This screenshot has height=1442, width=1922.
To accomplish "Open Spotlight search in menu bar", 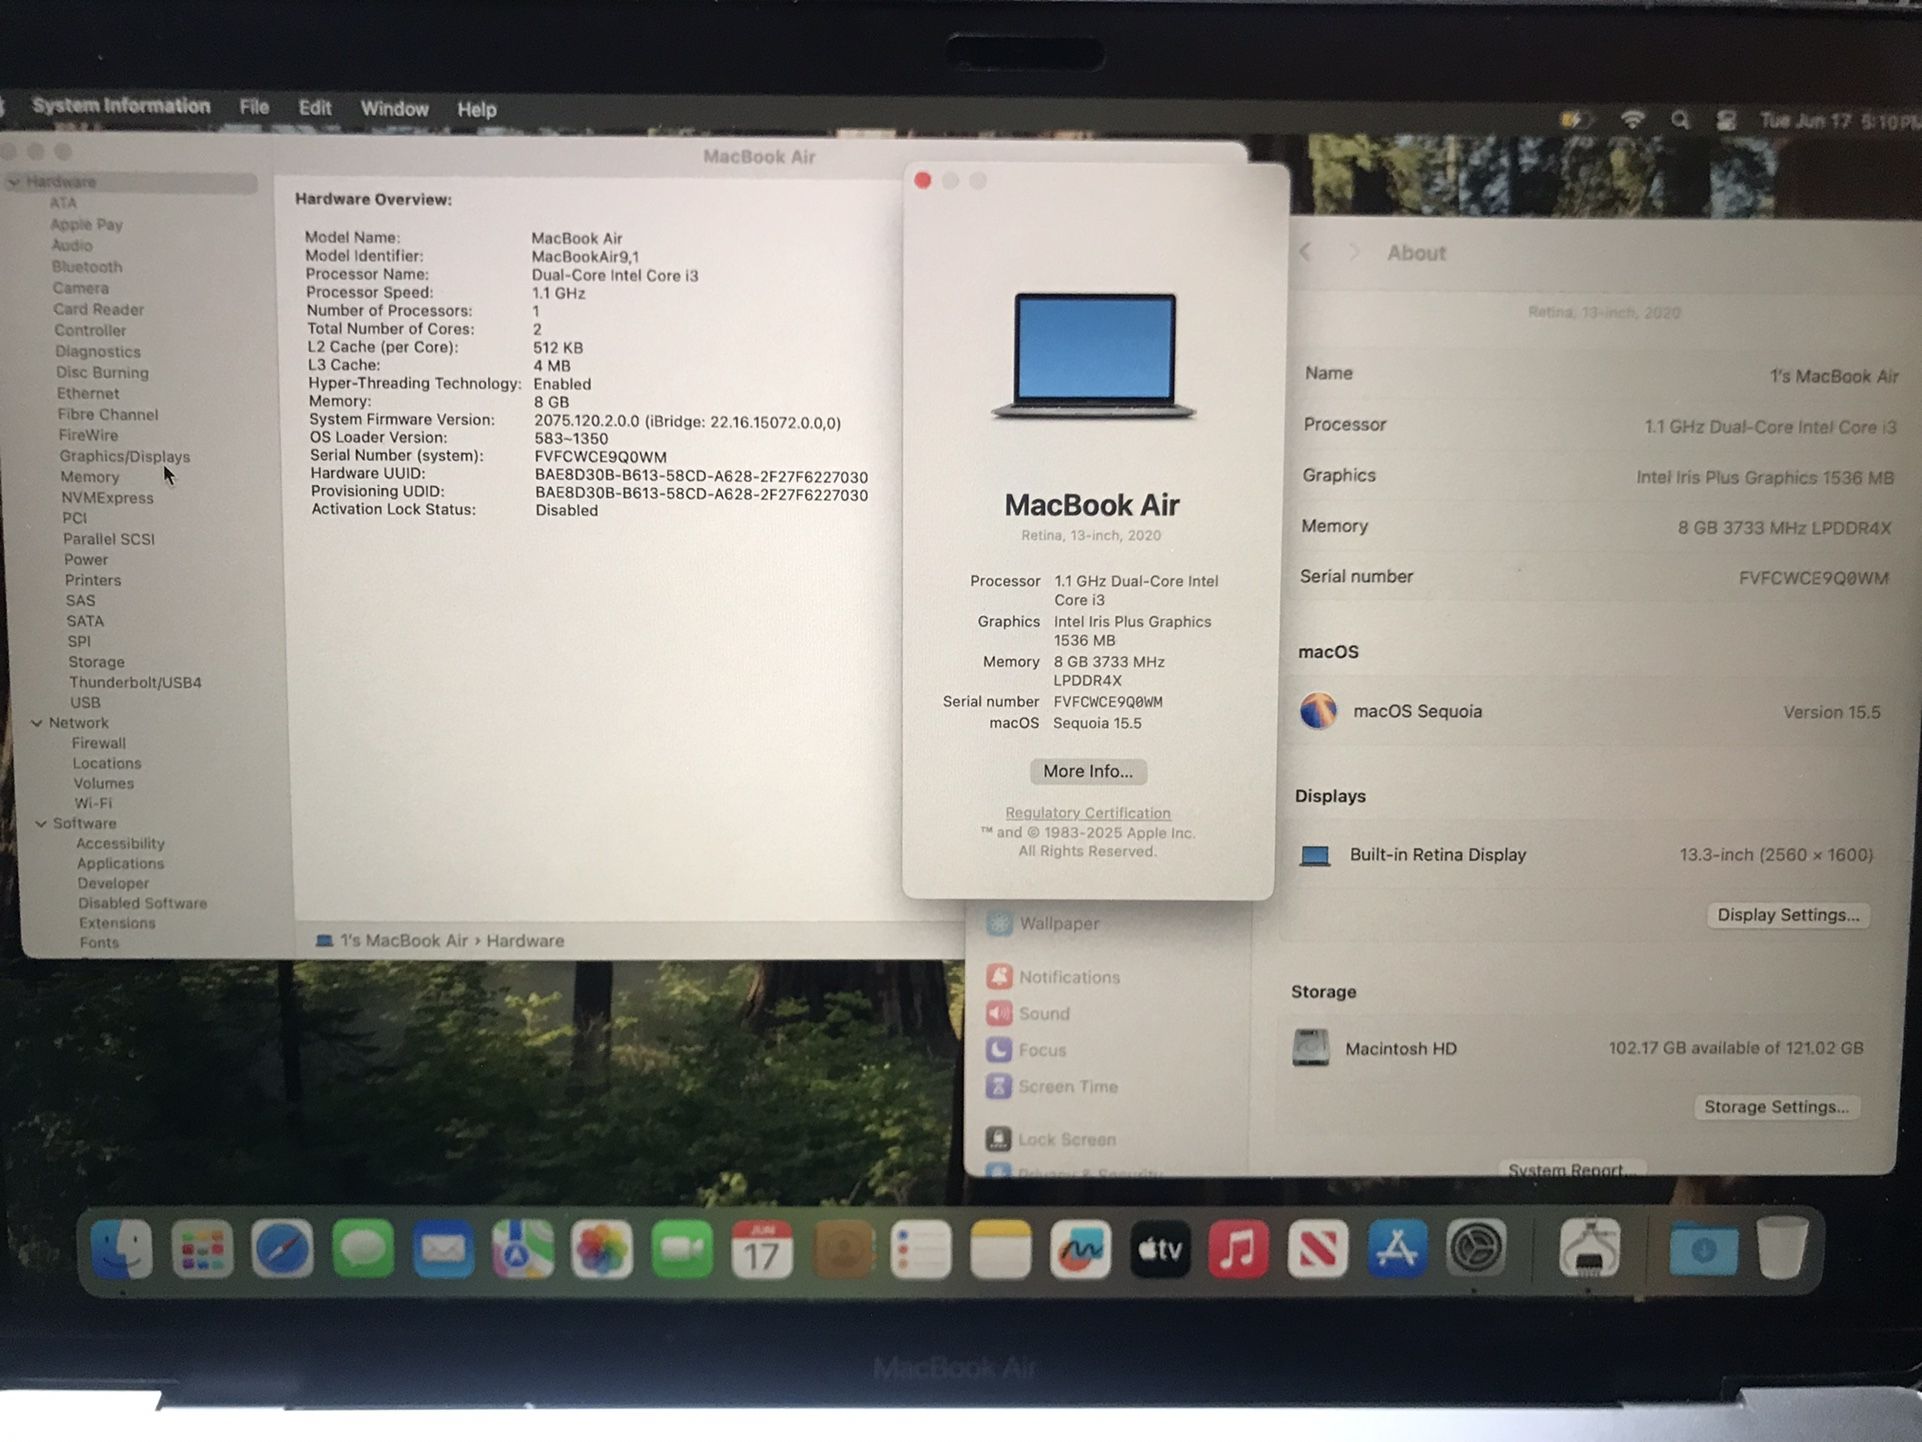I will (x=1680, y=120).
